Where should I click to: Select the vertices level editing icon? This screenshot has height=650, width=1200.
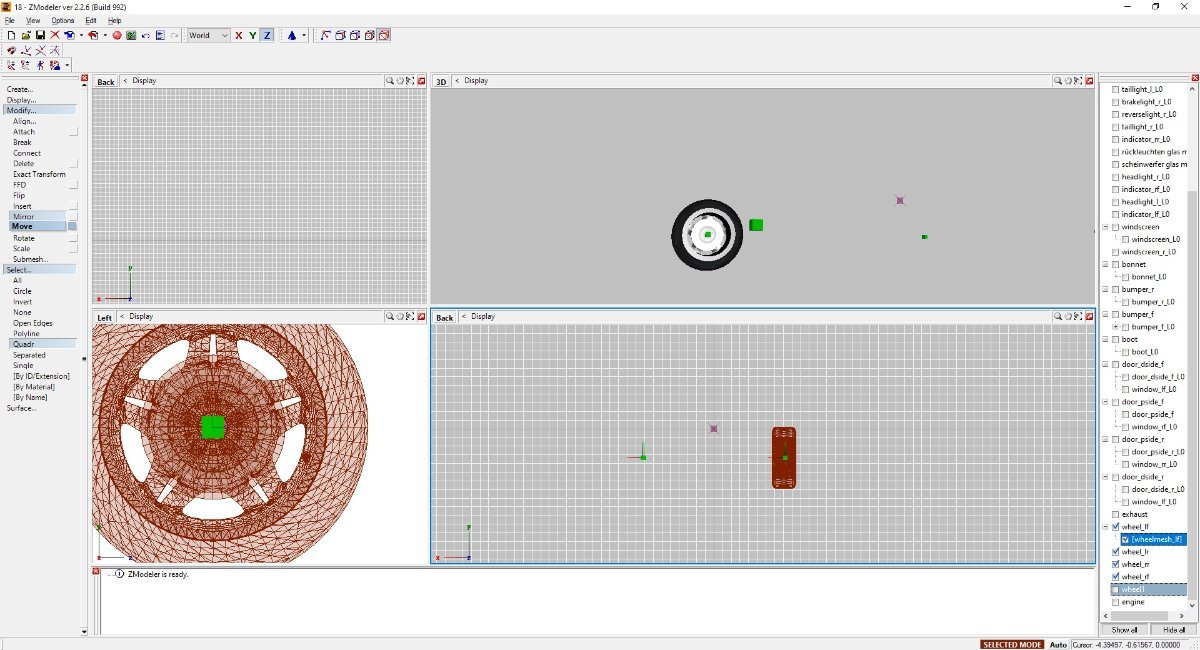(325, 35)
